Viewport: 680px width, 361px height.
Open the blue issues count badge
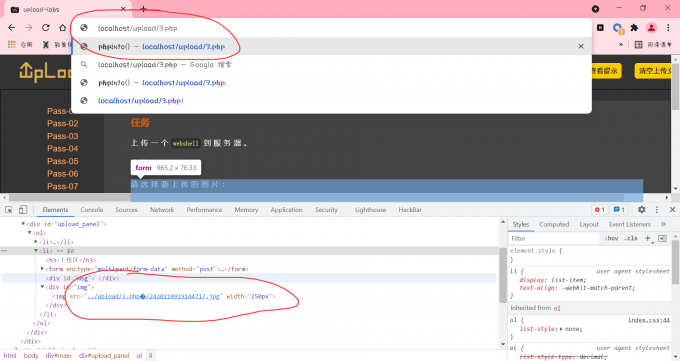[x=619, y=210]
